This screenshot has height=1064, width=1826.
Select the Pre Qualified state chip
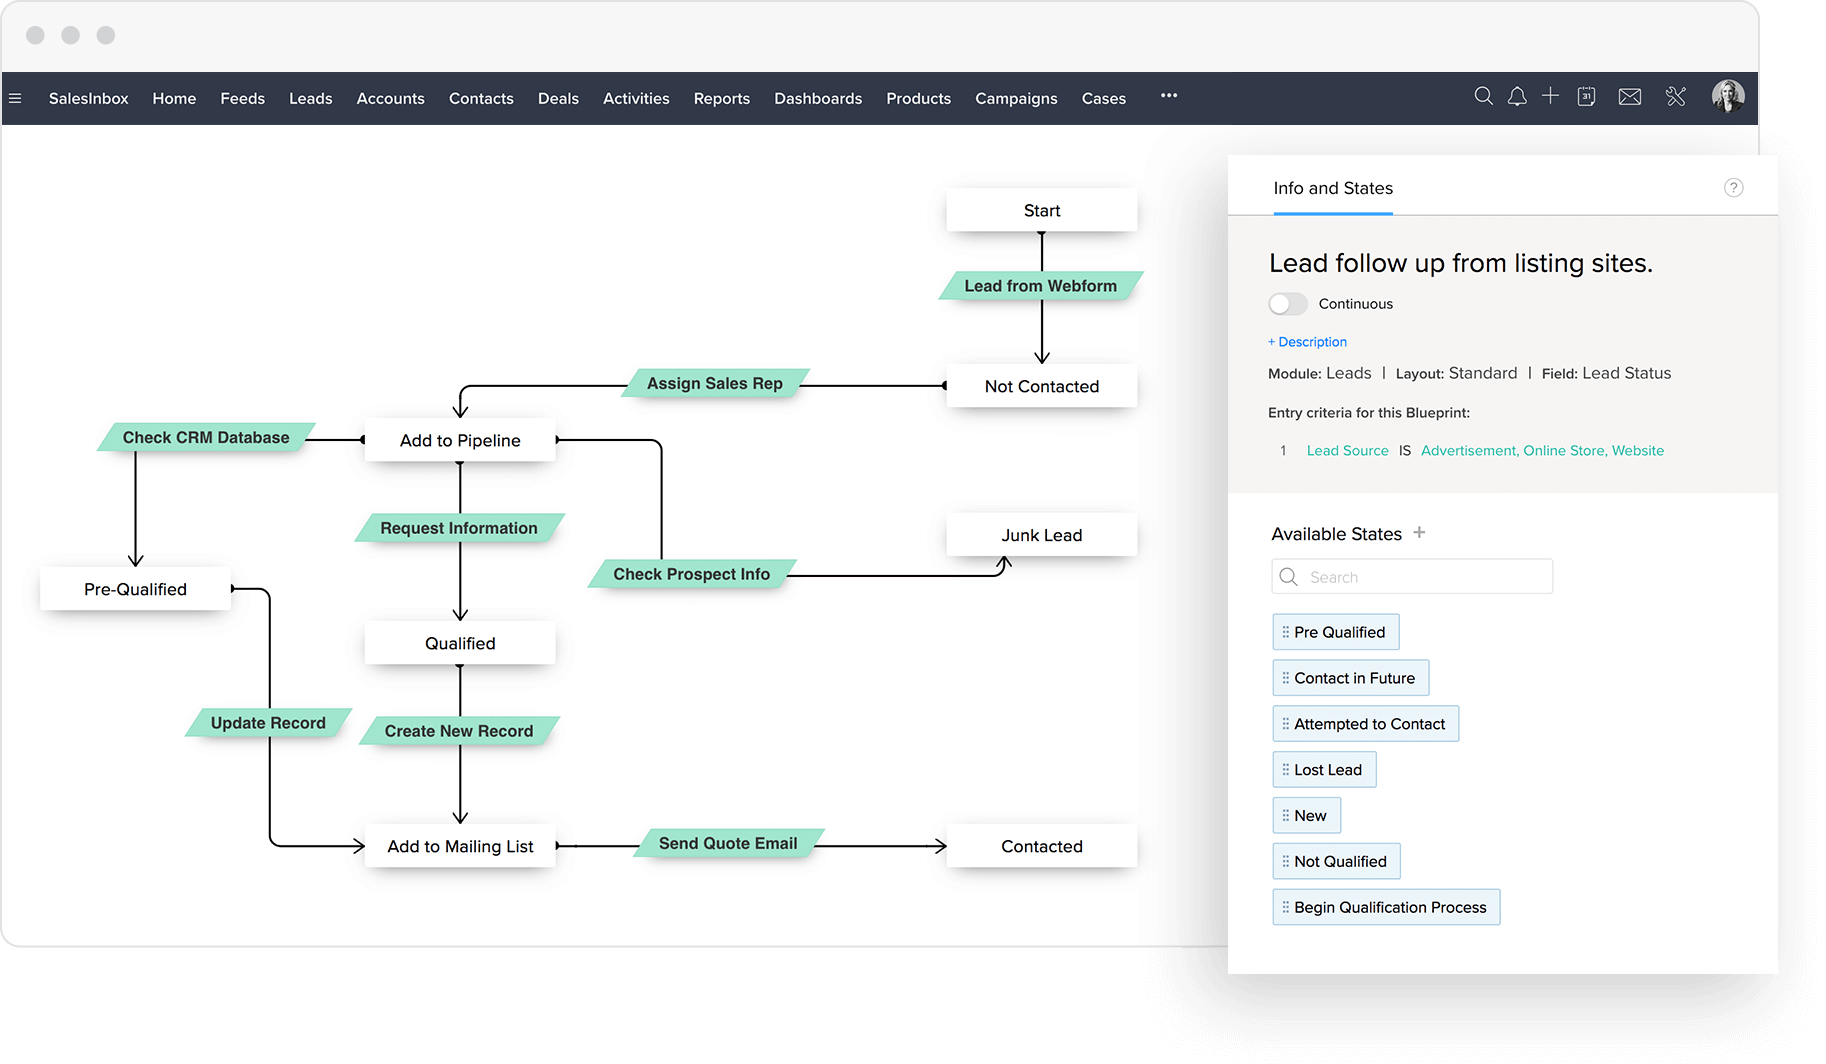[x=1336, y=632]
